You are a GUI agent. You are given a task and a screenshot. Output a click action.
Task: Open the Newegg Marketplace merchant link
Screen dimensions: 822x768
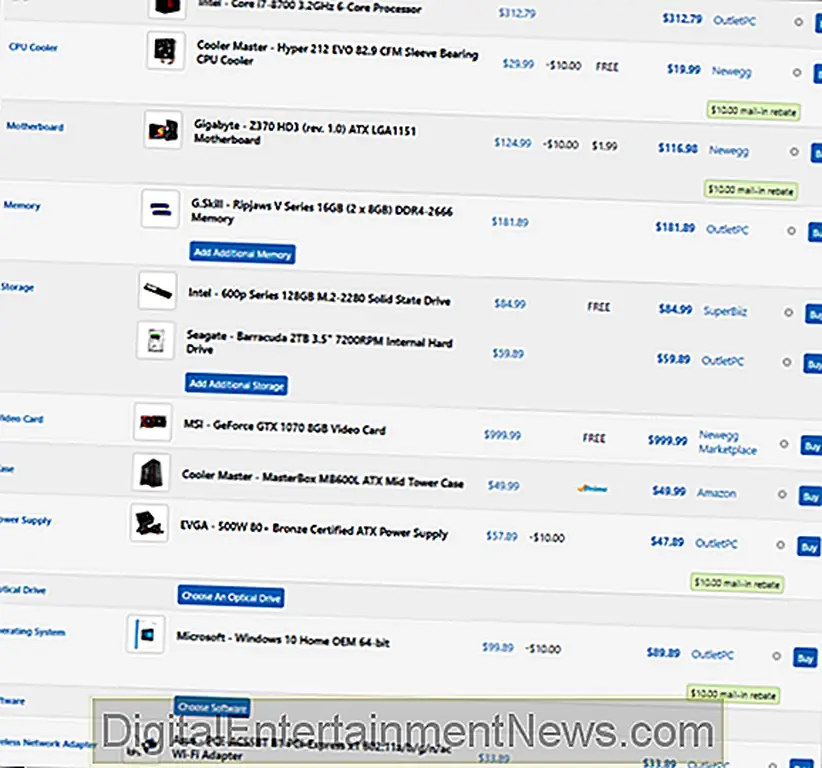pyautogui.click(x=728, y=443)
